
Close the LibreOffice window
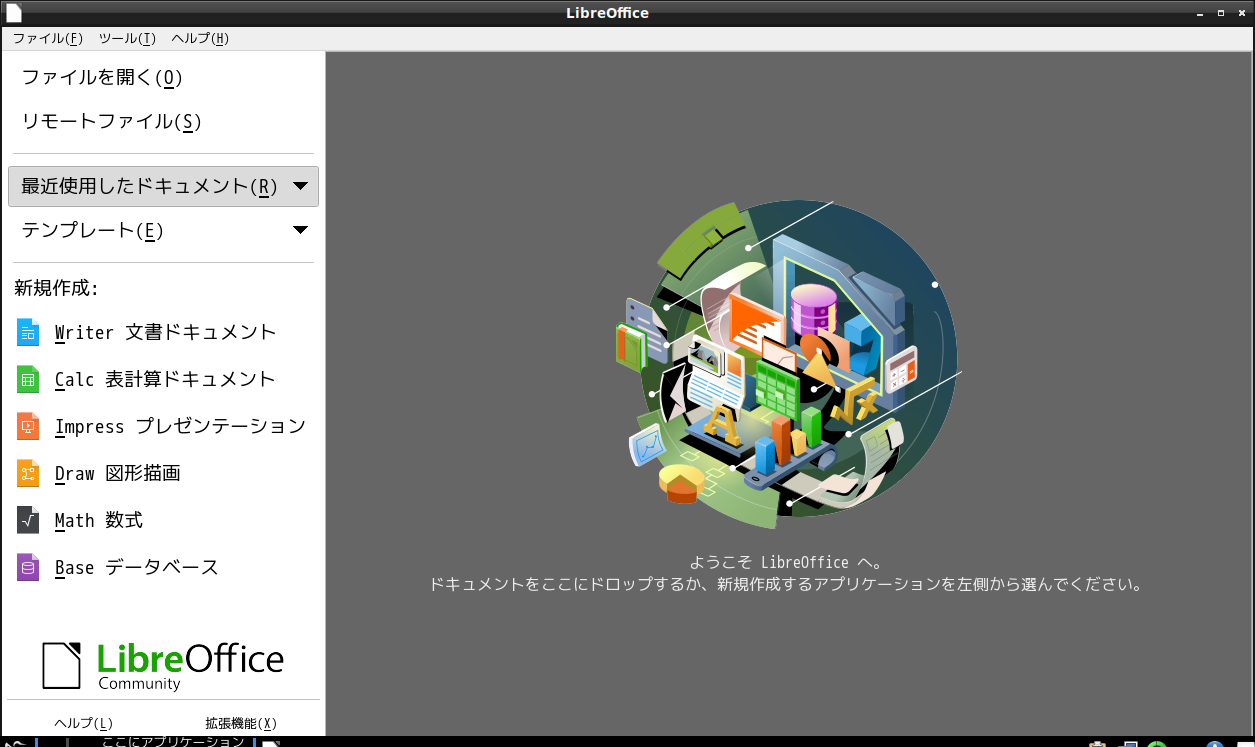pyautogui.click(x=1243, y=13)
